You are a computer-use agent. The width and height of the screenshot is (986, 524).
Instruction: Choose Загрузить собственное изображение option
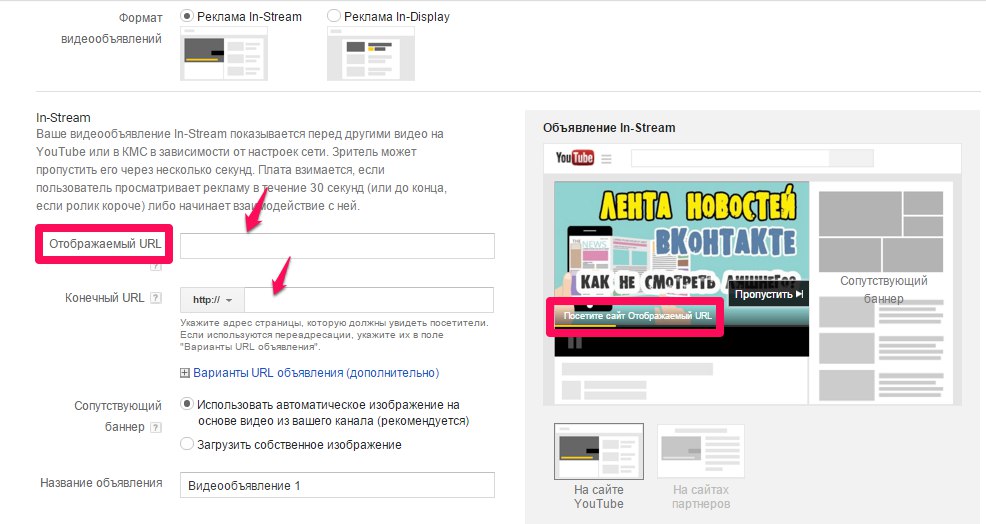point(187,444)
